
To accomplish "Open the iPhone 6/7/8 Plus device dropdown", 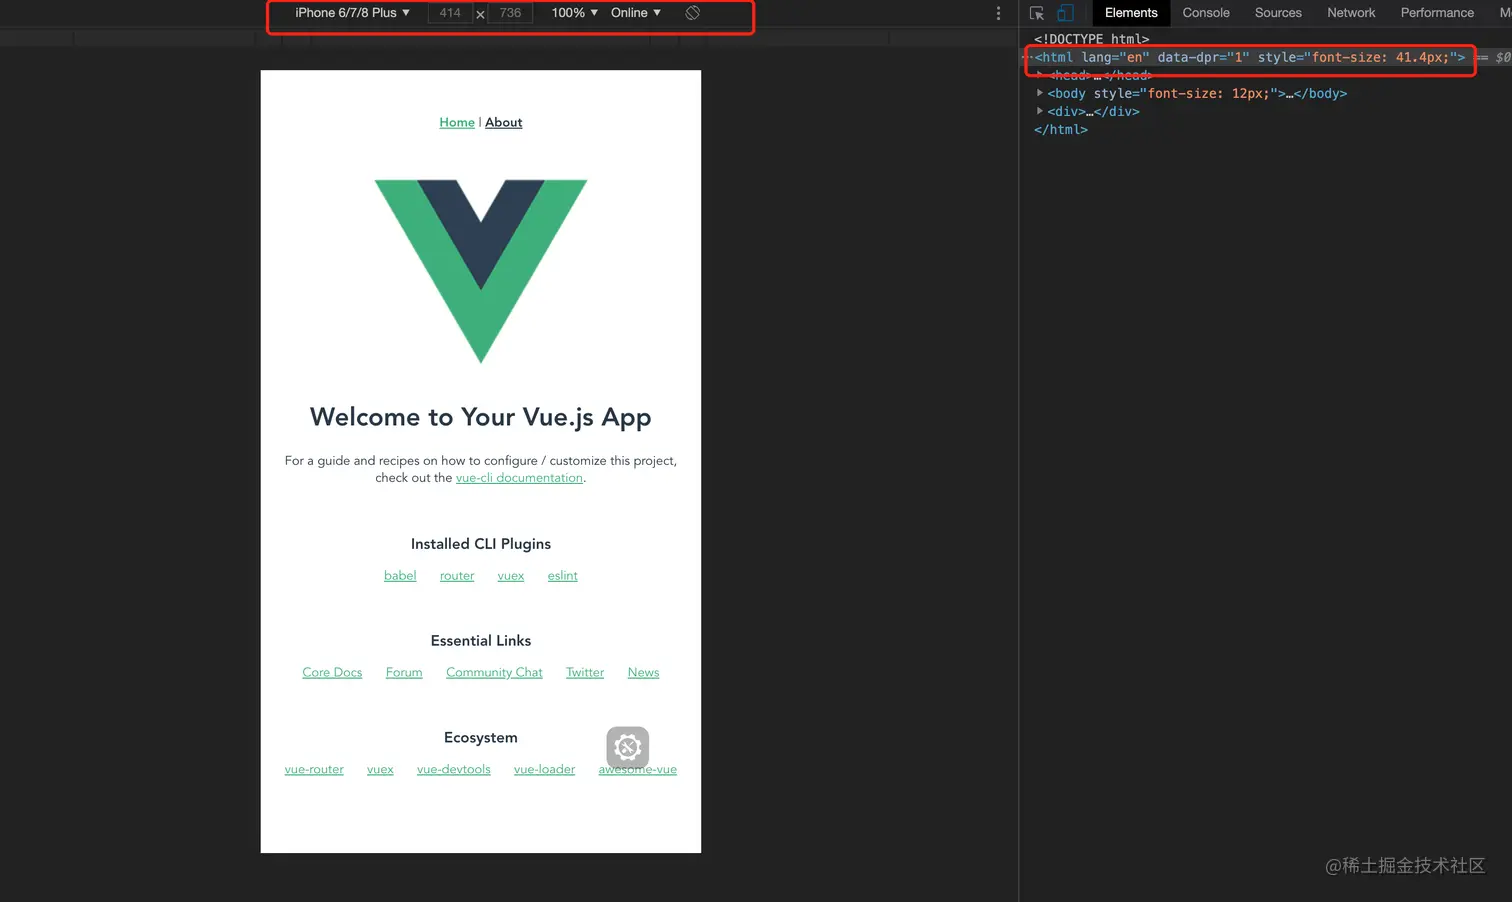I will pos(352,13).
